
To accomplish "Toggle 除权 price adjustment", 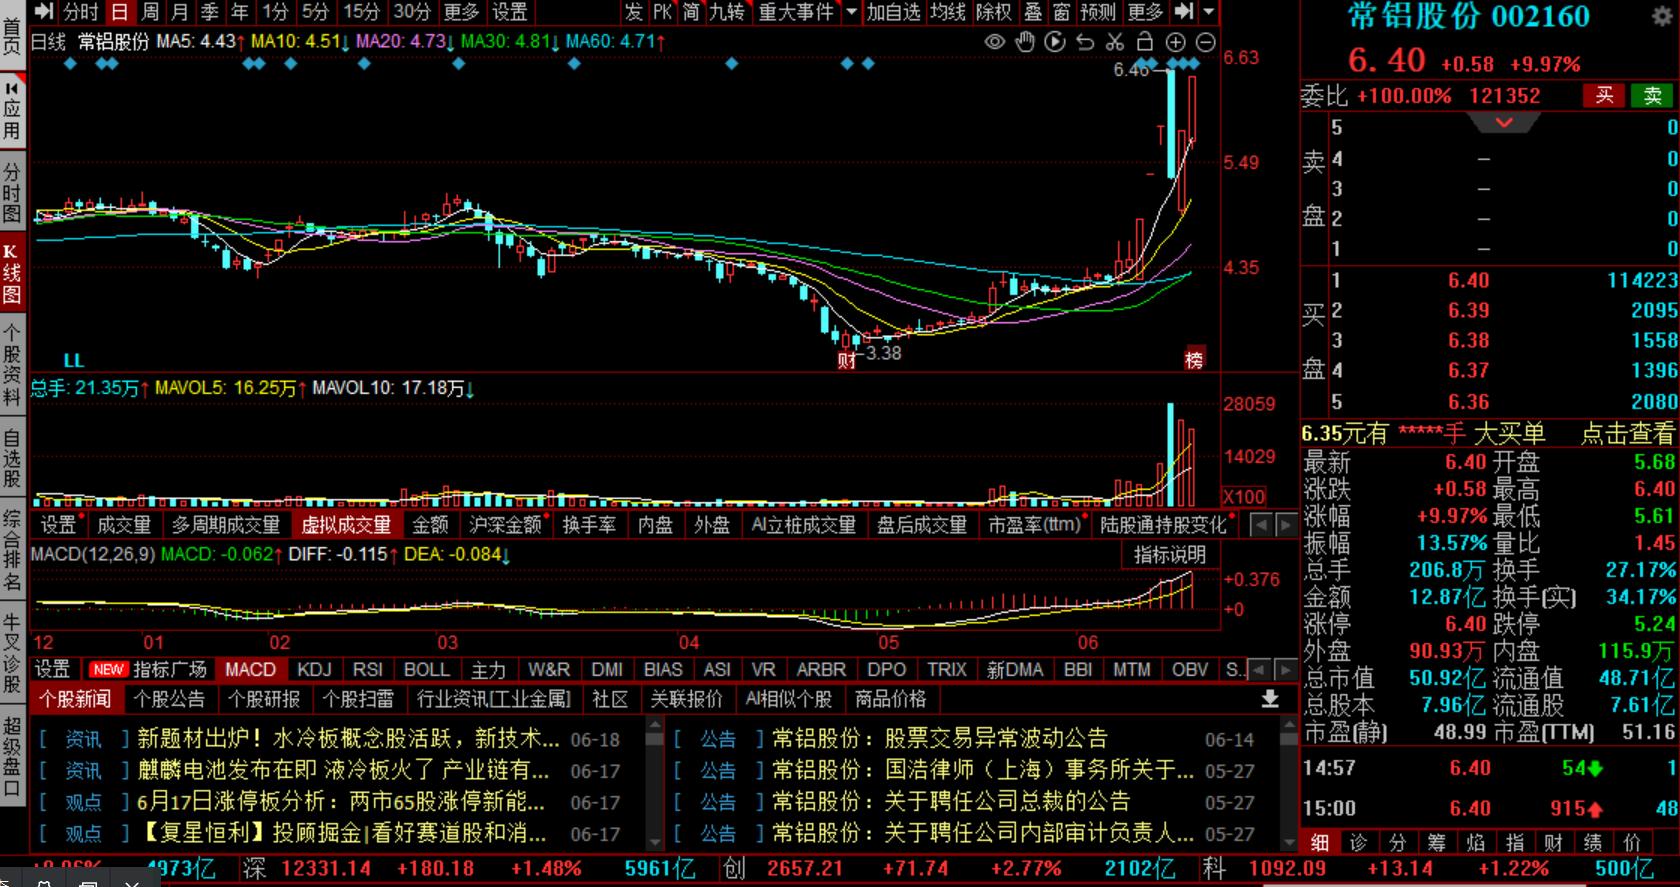I will point(994,12).
